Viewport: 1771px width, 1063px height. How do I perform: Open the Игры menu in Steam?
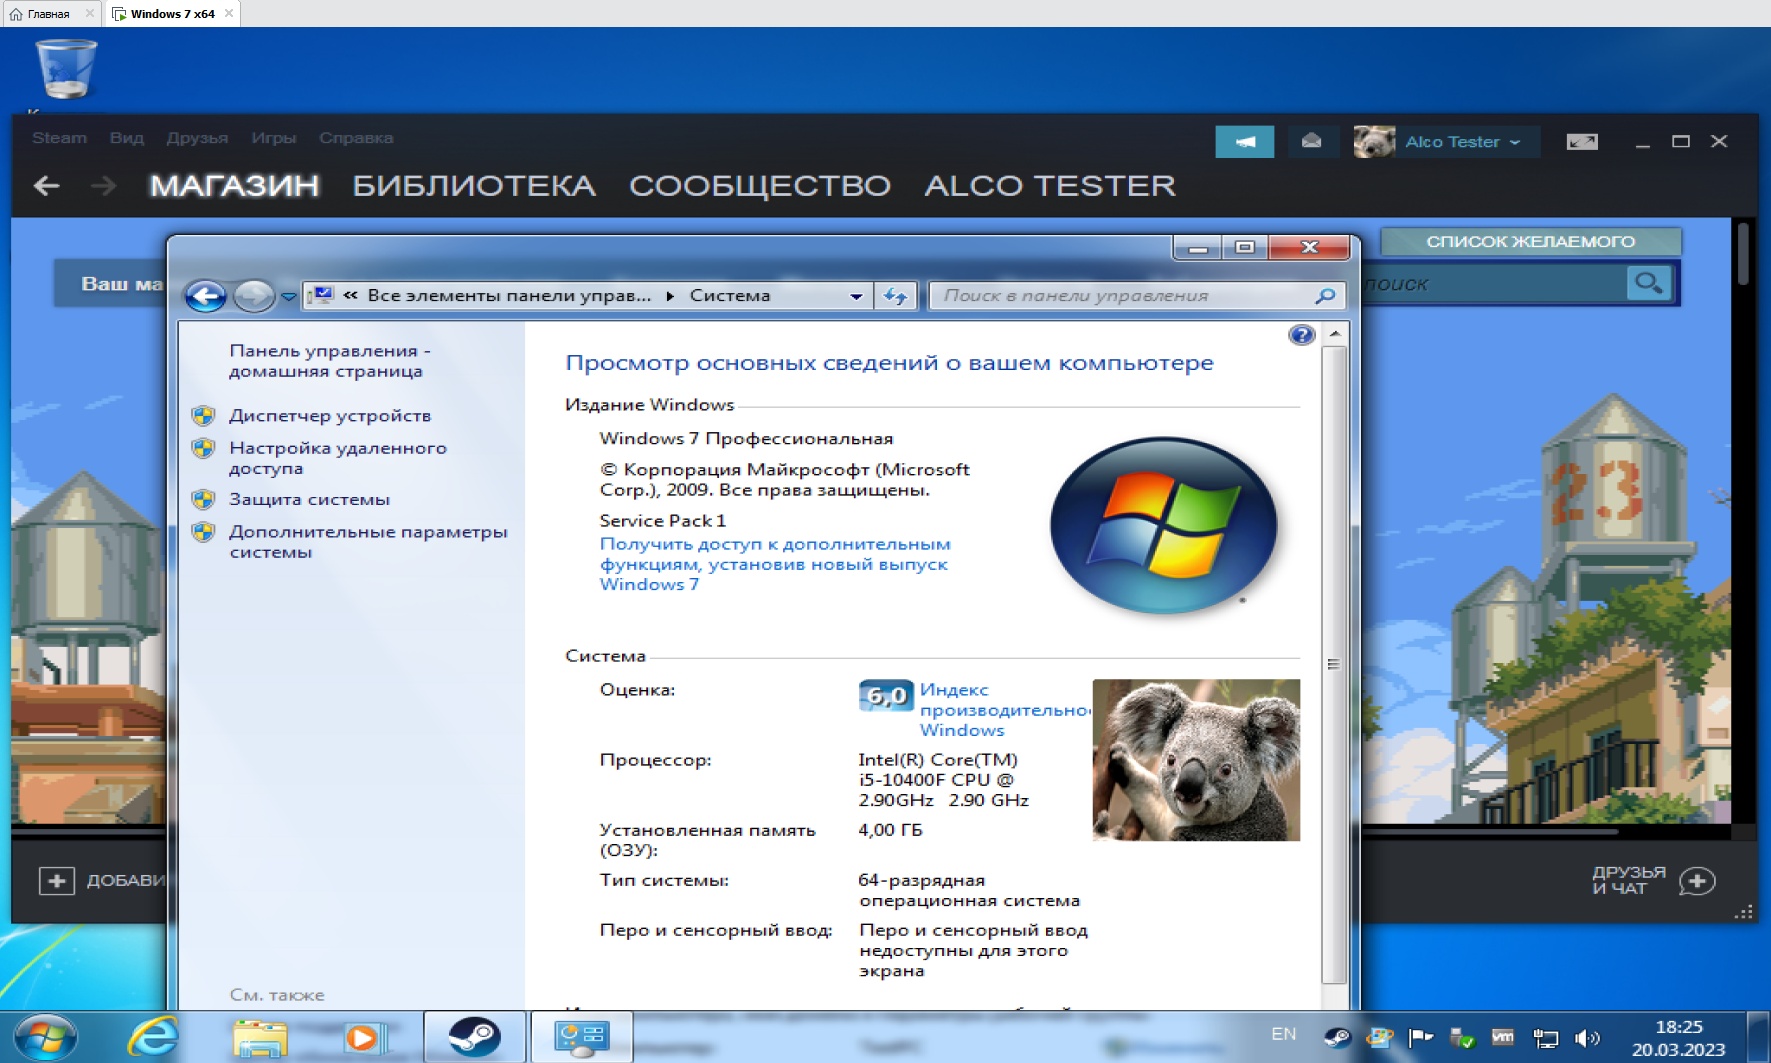[274, 138]
